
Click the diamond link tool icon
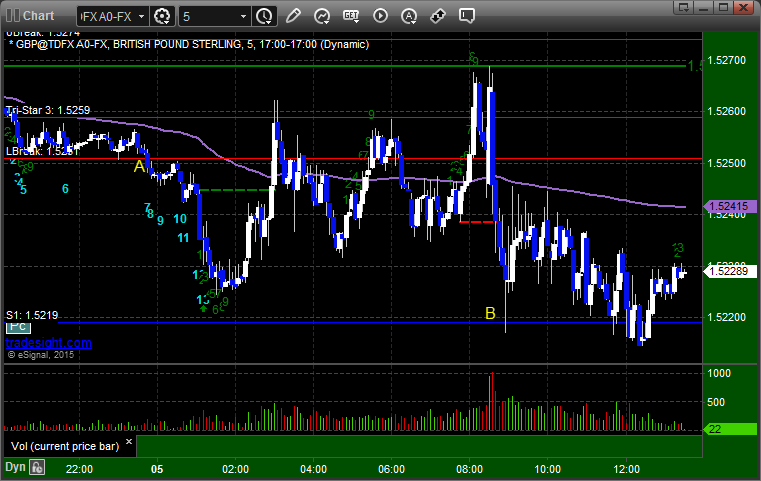(x=437, y=16)
